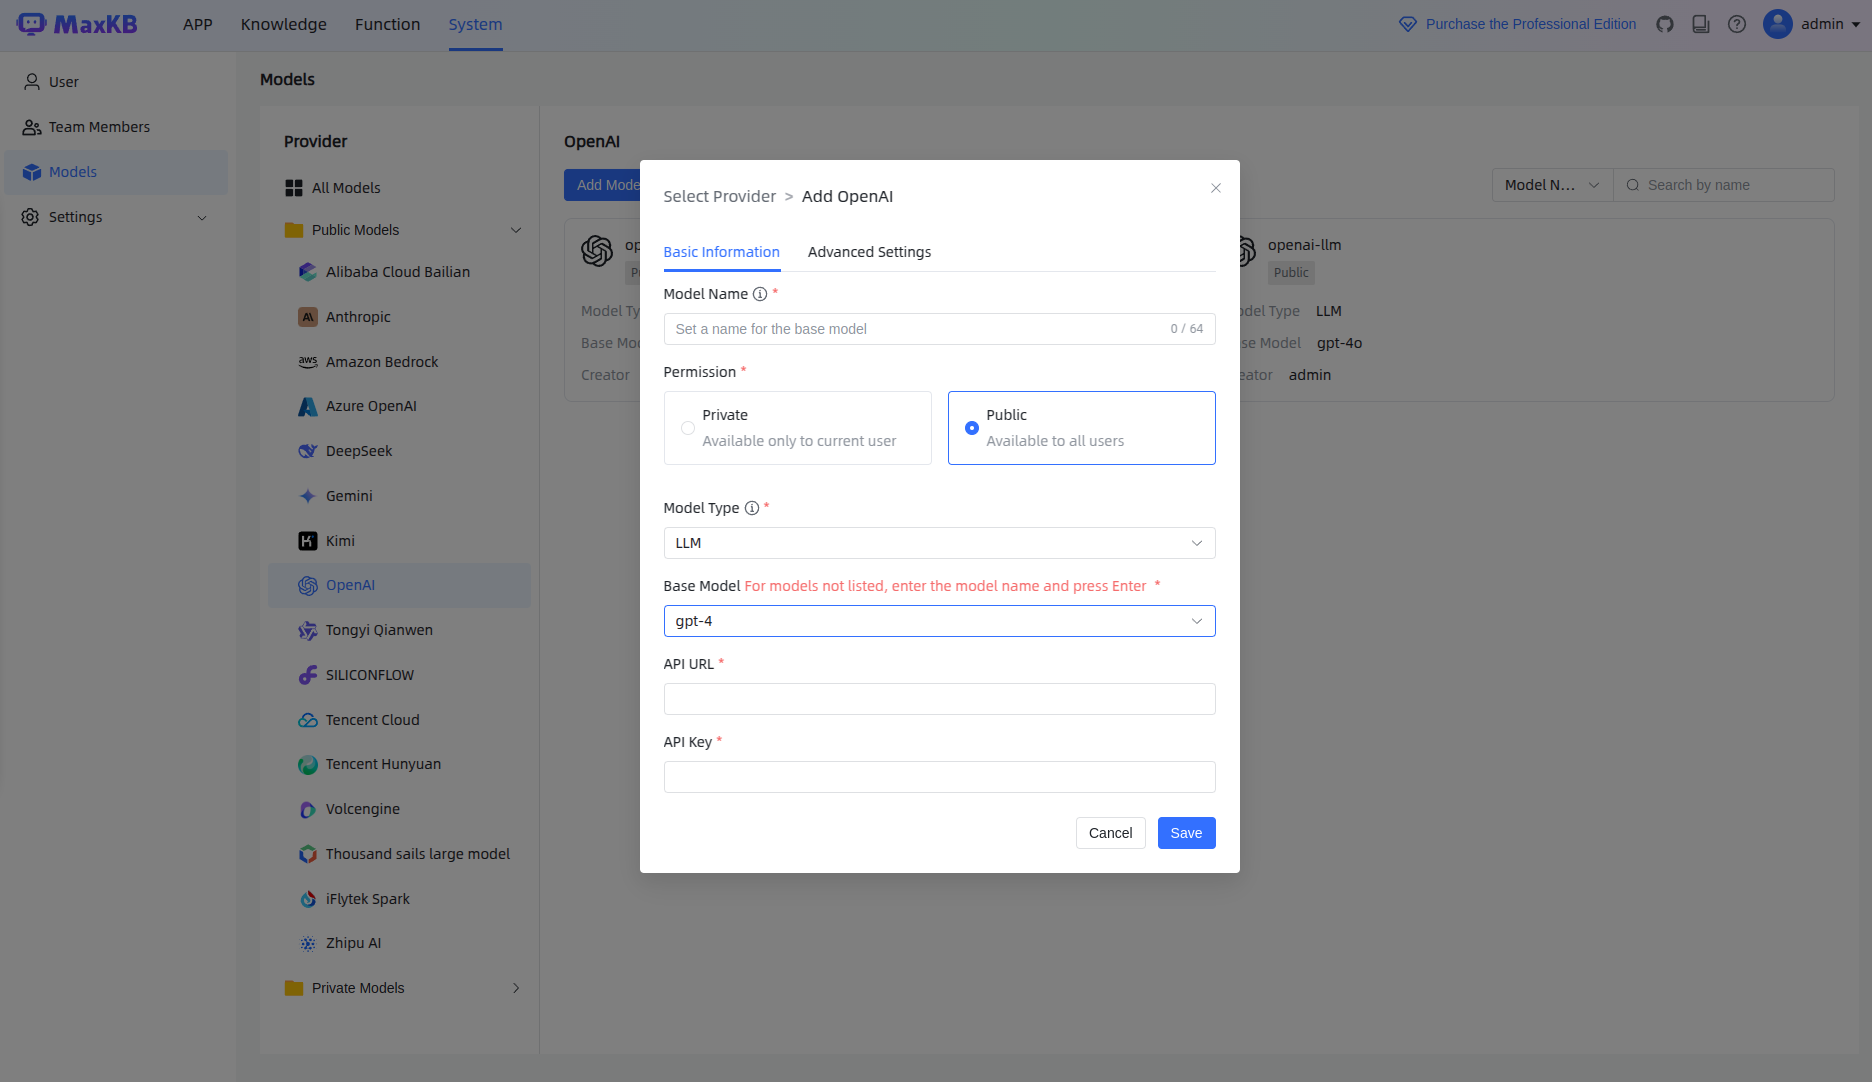This screenshot has width=1872, height=1082.
Task: Click the Model Name input field
Action: (x=940, y=329)
